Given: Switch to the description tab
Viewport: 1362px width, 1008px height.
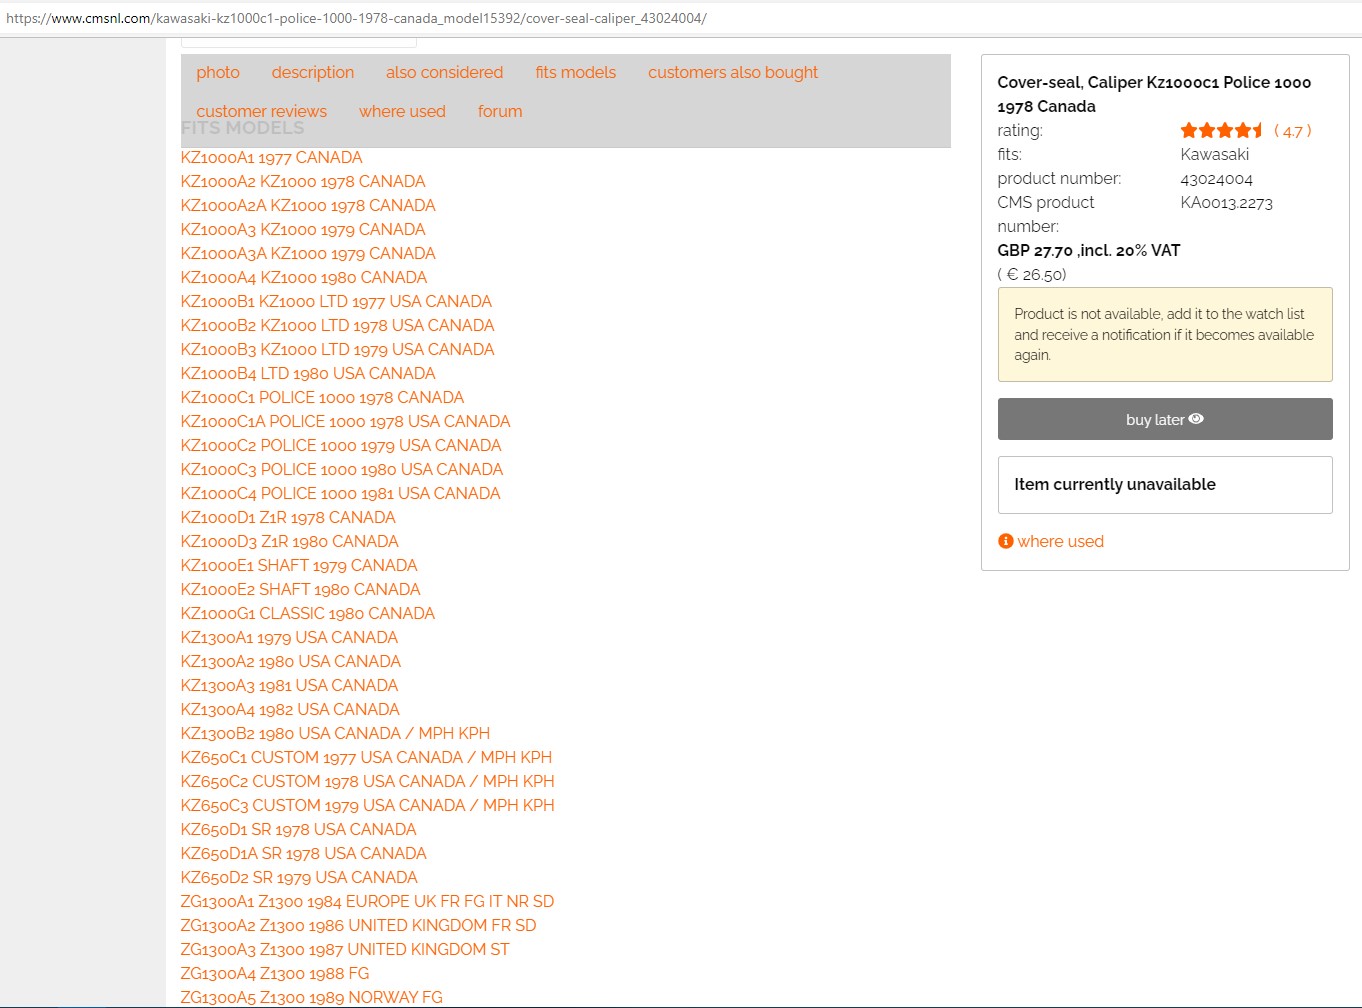Looking at the screenshot, I should tap(312, 72).
